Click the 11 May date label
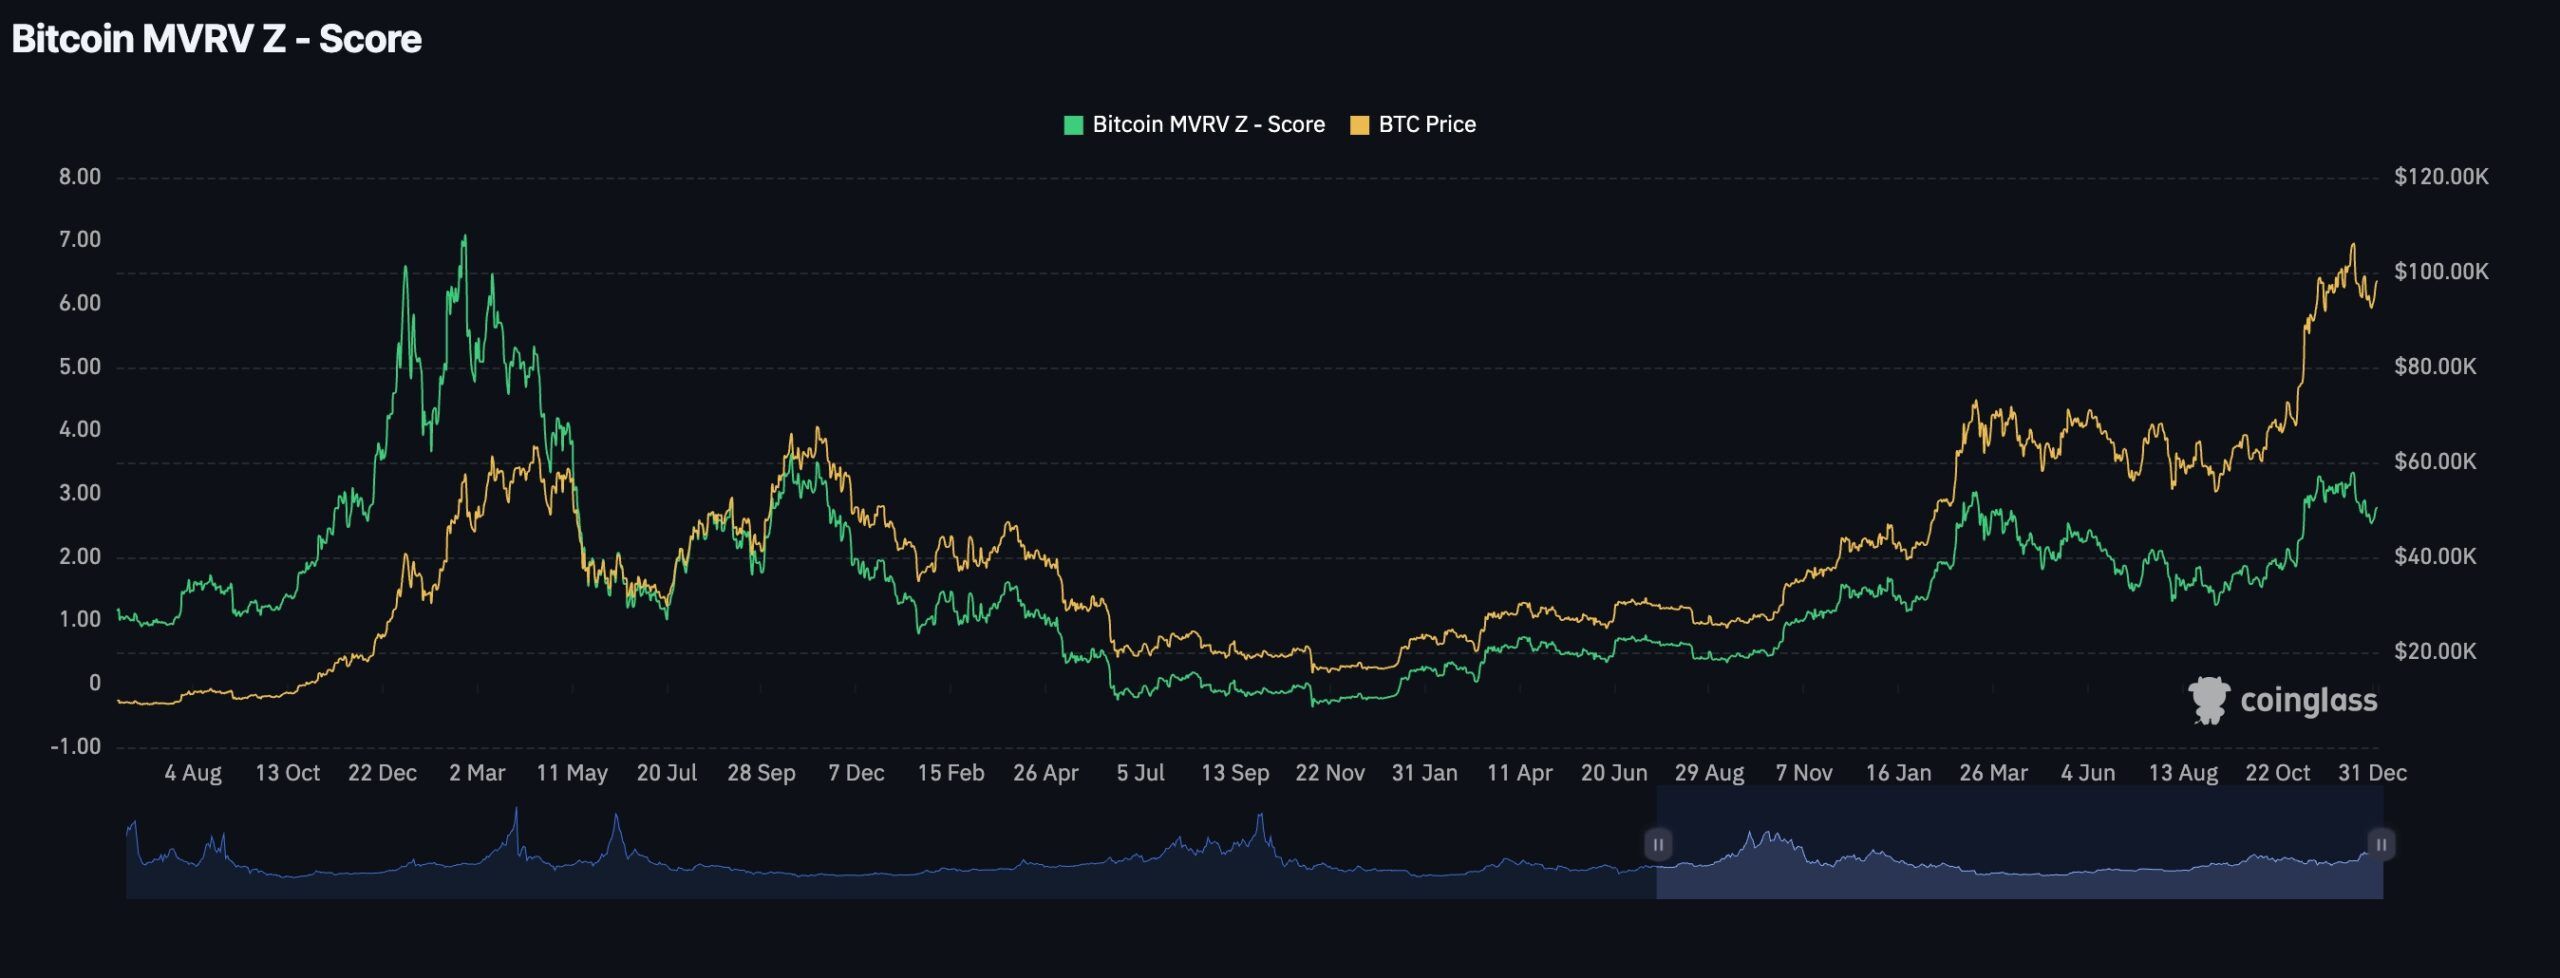 click(x=572, y=773)
